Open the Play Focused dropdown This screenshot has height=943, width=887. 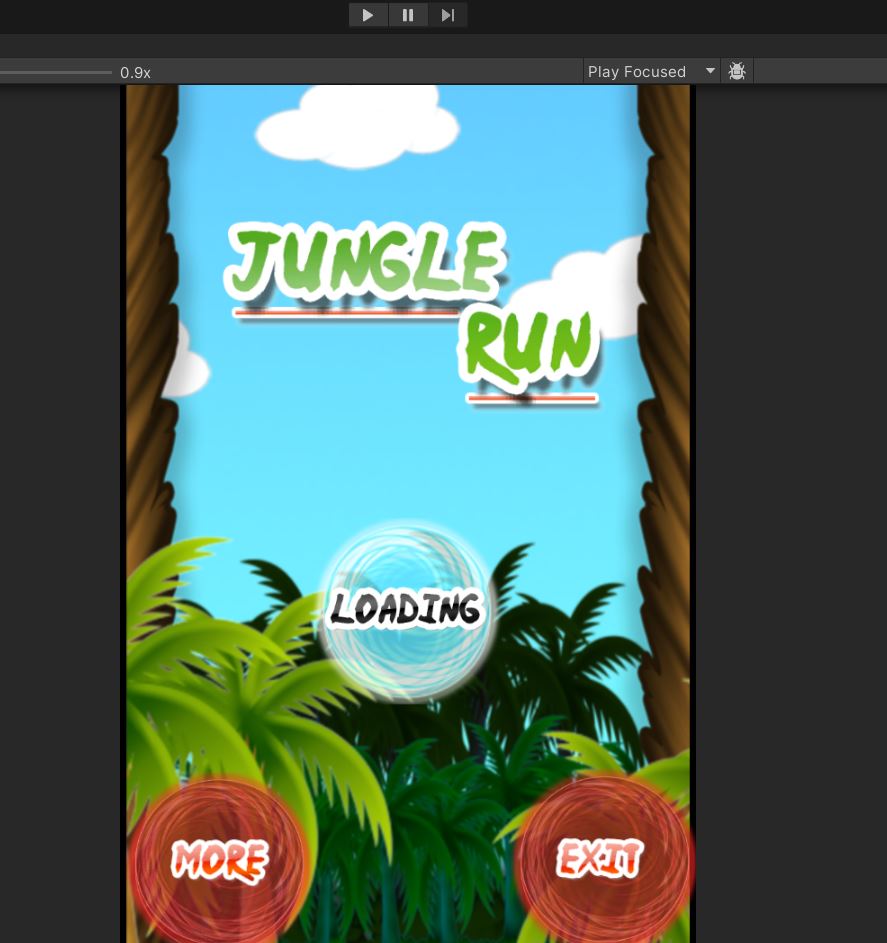click(x=651, y=71)
